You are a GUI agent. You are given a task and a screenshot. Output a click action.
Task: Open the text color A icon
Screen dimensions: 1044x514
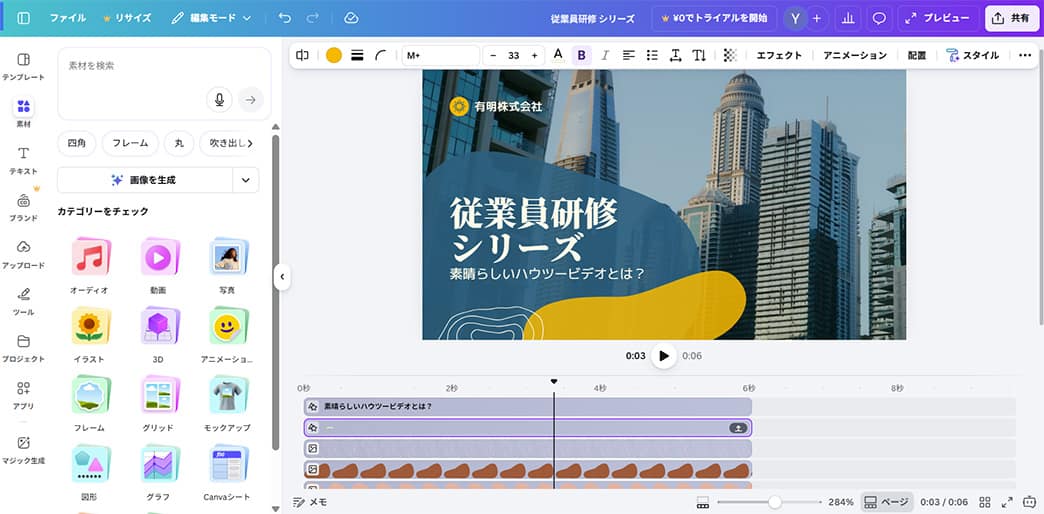coord(558,55)
